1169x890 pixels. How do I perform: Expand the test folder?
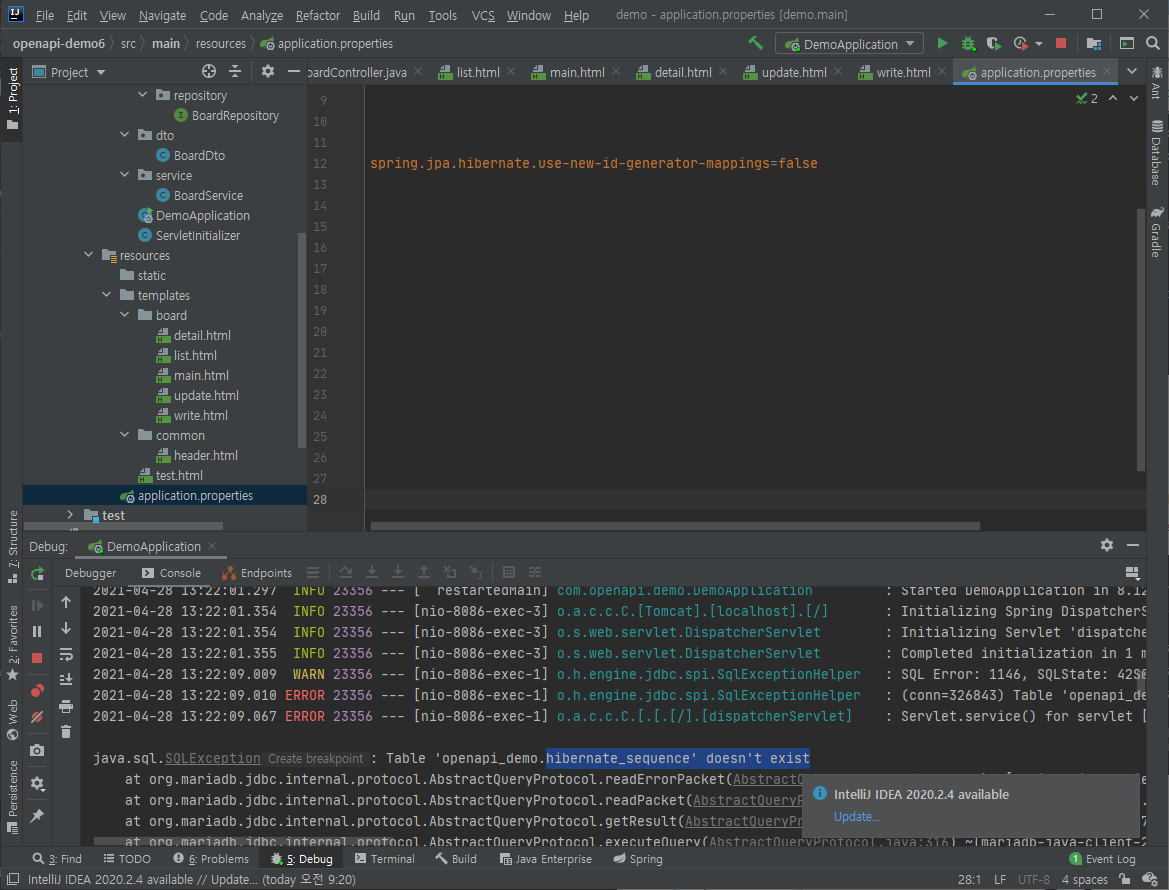point(70,515)
